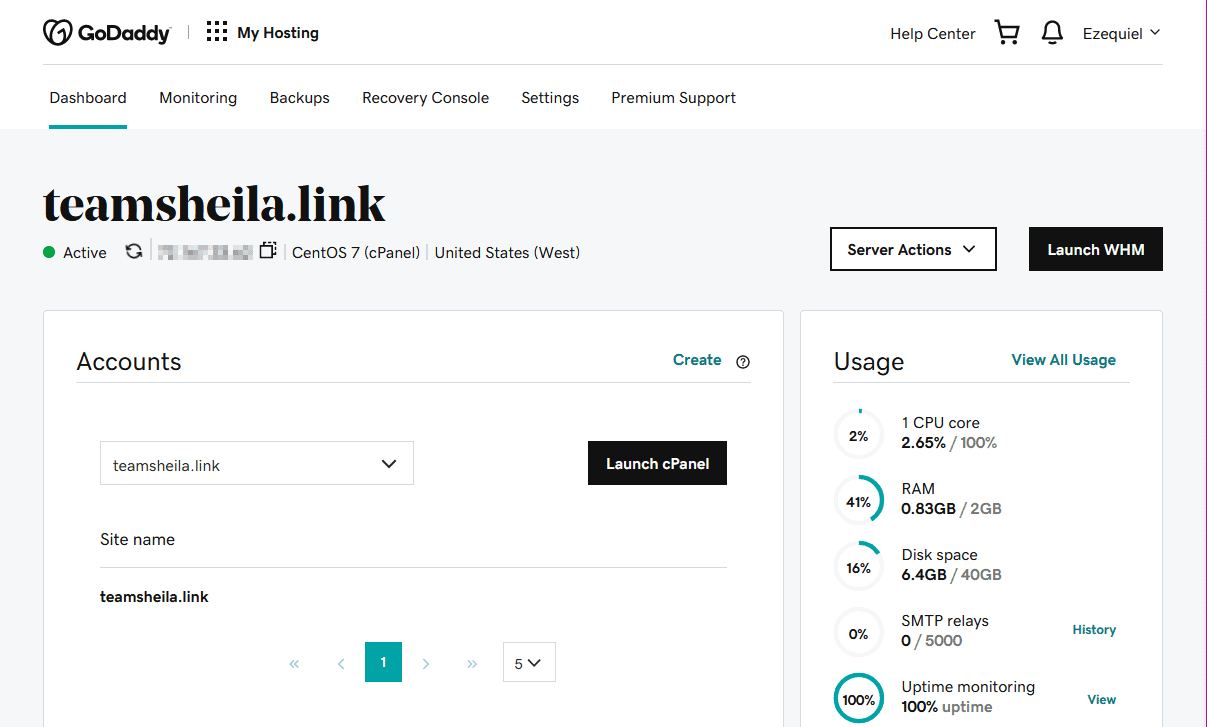Click the Launch cPanel button
Screen dimensions: 1207x727
pos(657,463)
